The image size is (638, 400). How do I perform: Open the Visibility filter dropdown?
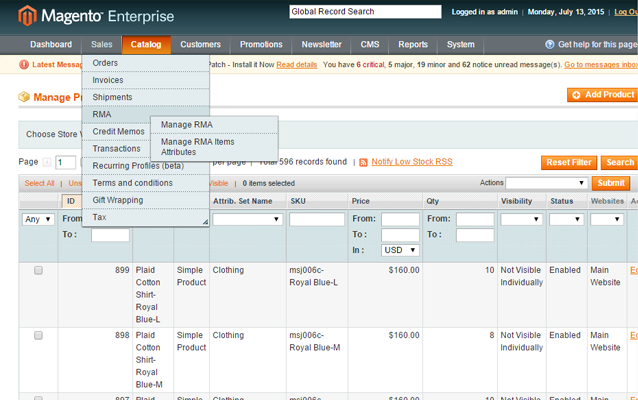click(520, 219)
